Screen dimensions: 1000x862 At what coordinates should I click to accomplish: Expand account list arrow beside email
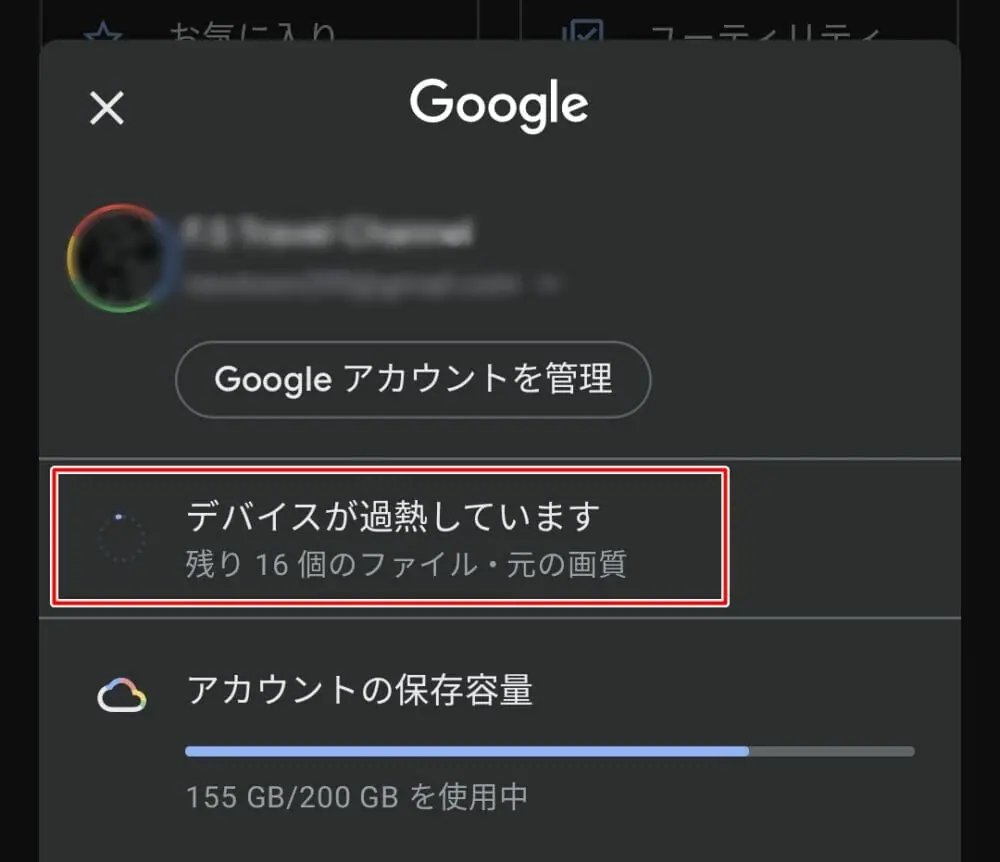point(547,285)
